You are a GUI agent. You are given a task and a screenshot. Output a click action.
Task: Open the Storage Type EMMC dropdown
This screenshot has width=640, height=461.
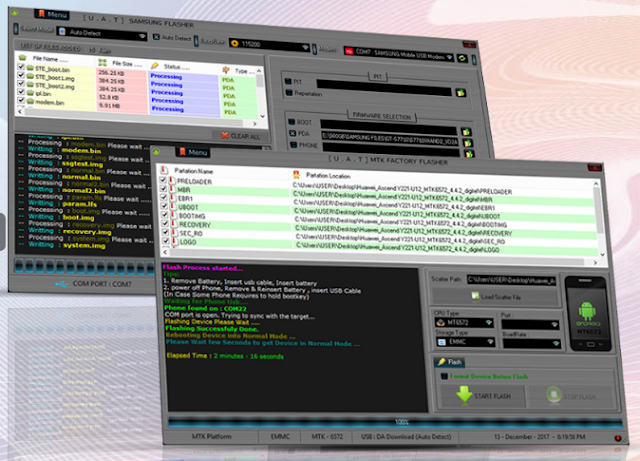(466, 342)
